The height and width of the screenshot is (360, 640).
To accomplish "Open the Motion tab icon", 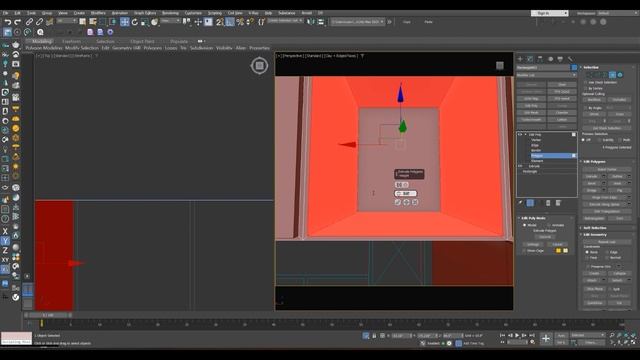I will (x=550, y=59).
